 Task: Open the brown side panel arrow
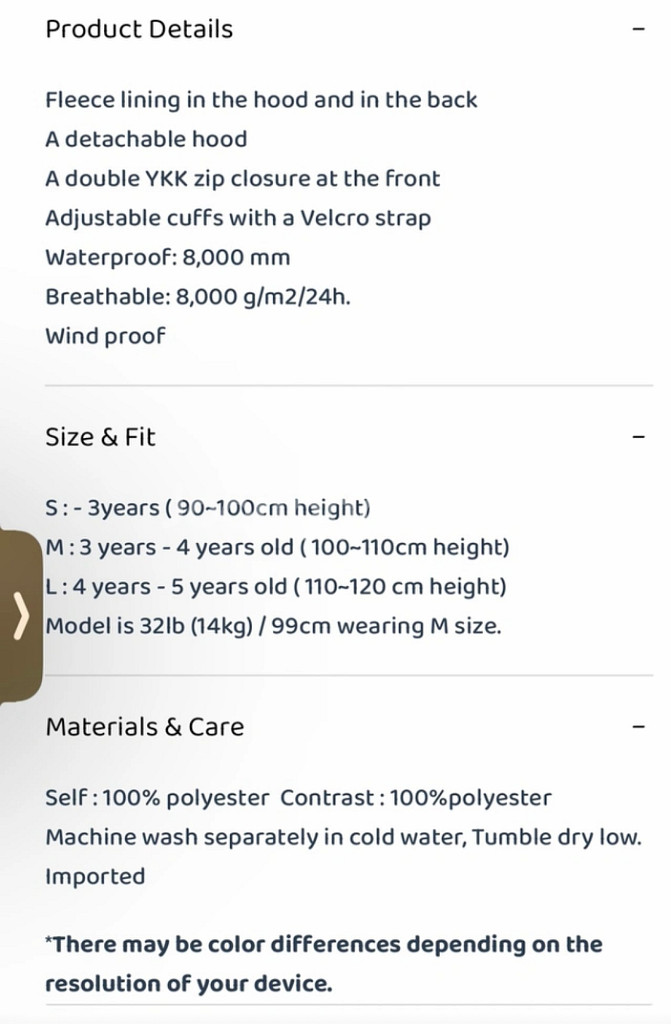pos(21,616)
